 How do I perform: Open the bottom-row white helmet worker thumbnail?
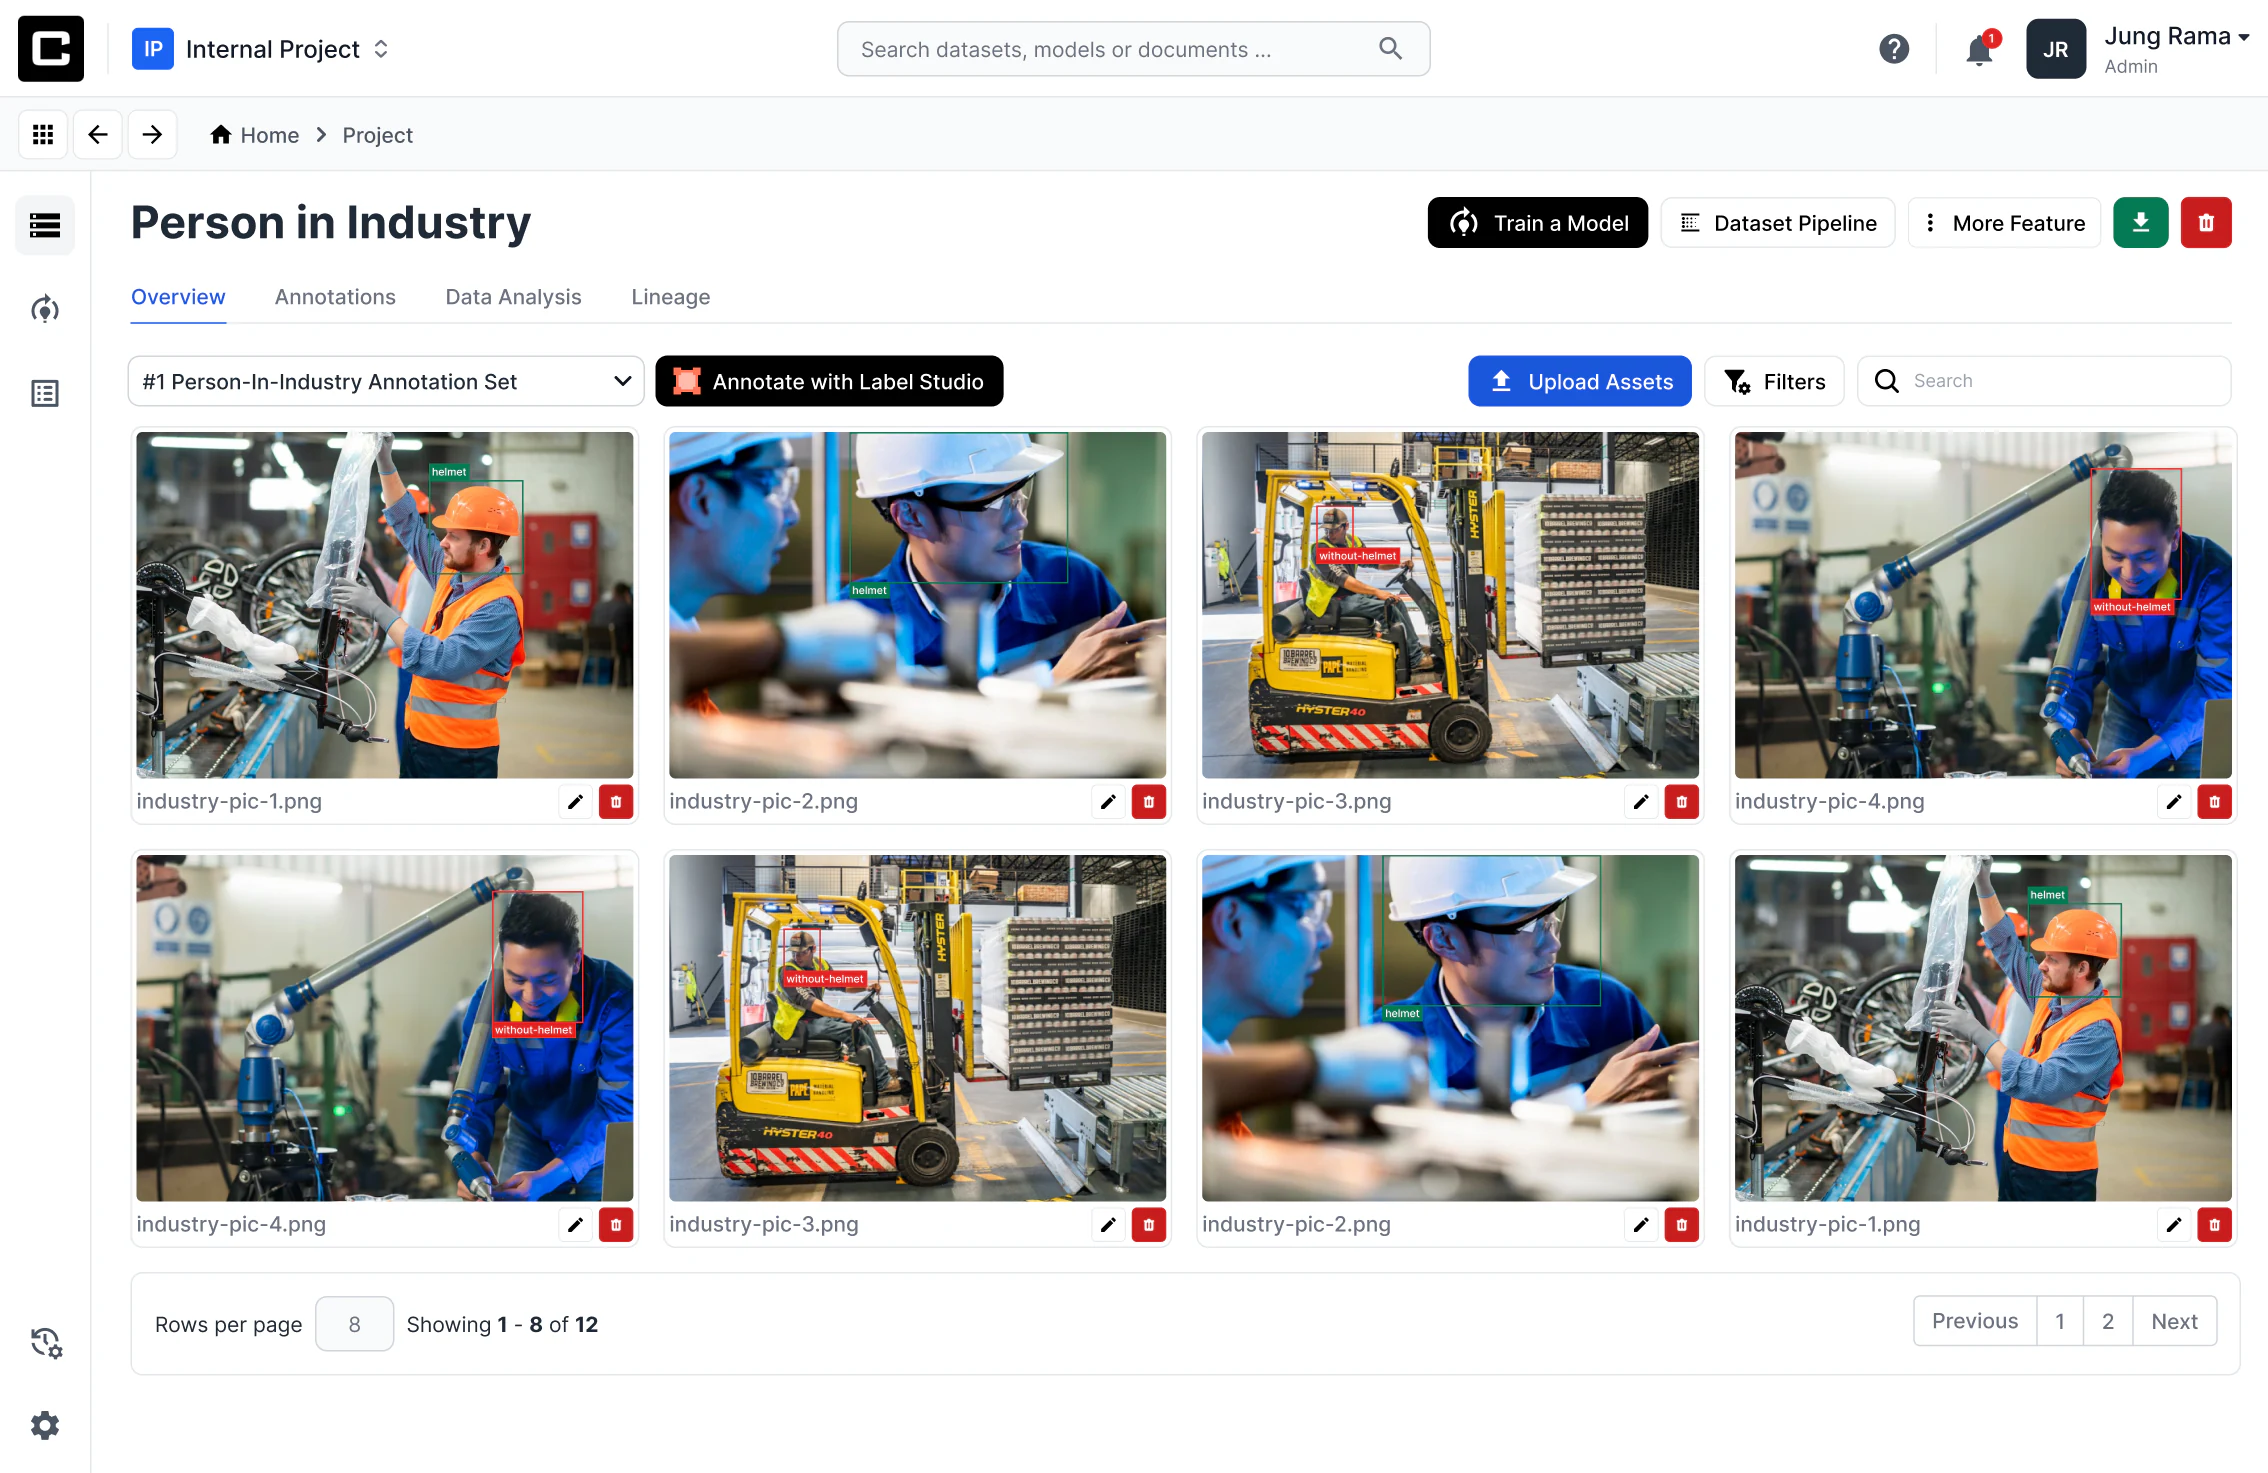click(x=1450, y=1028)
